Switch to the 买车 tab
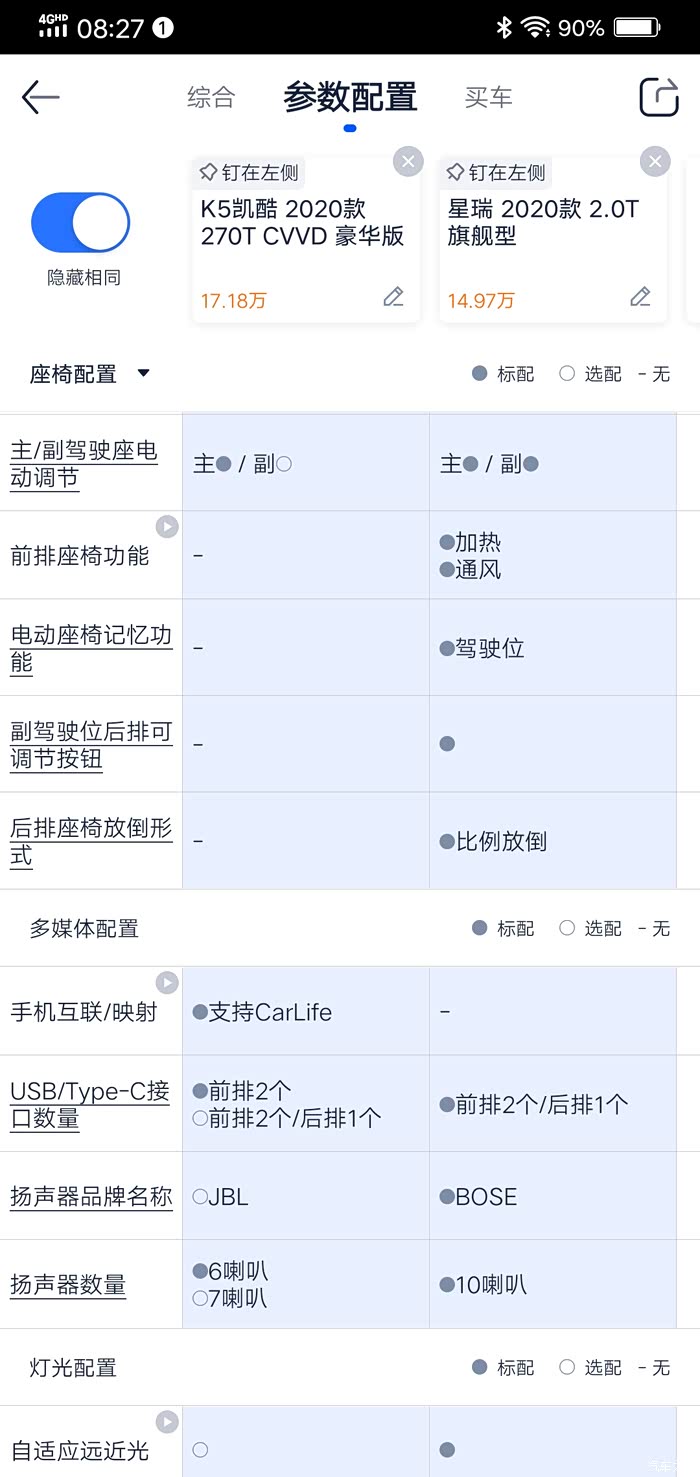The width and height of the screenshot is (700, 1477). pyautogui.click(x=488, y=97)
